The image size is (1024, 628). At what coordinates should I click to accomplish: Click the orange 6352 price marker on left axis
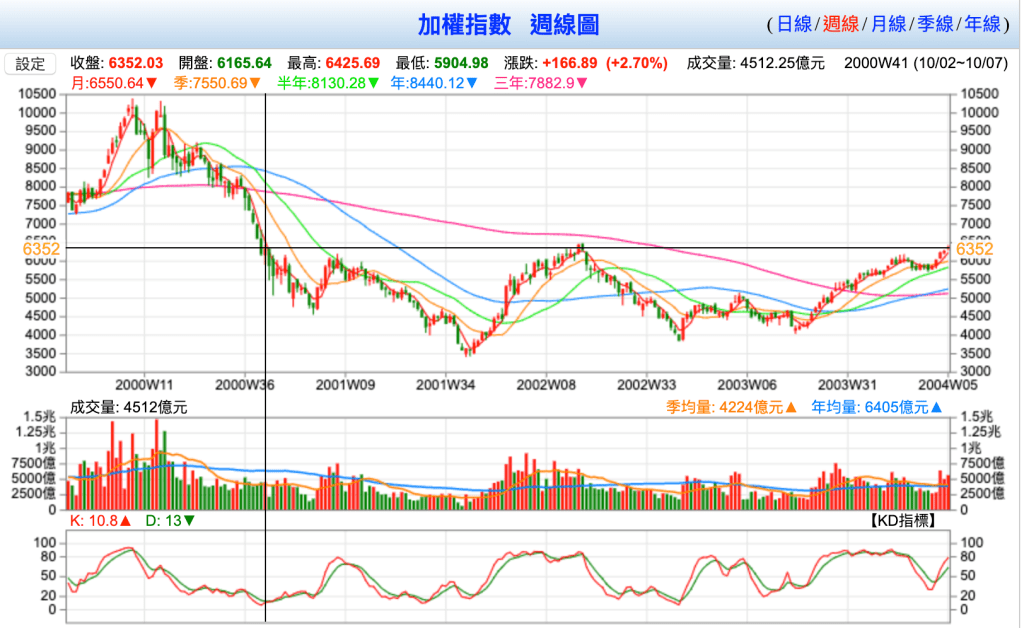pos(42,248)
